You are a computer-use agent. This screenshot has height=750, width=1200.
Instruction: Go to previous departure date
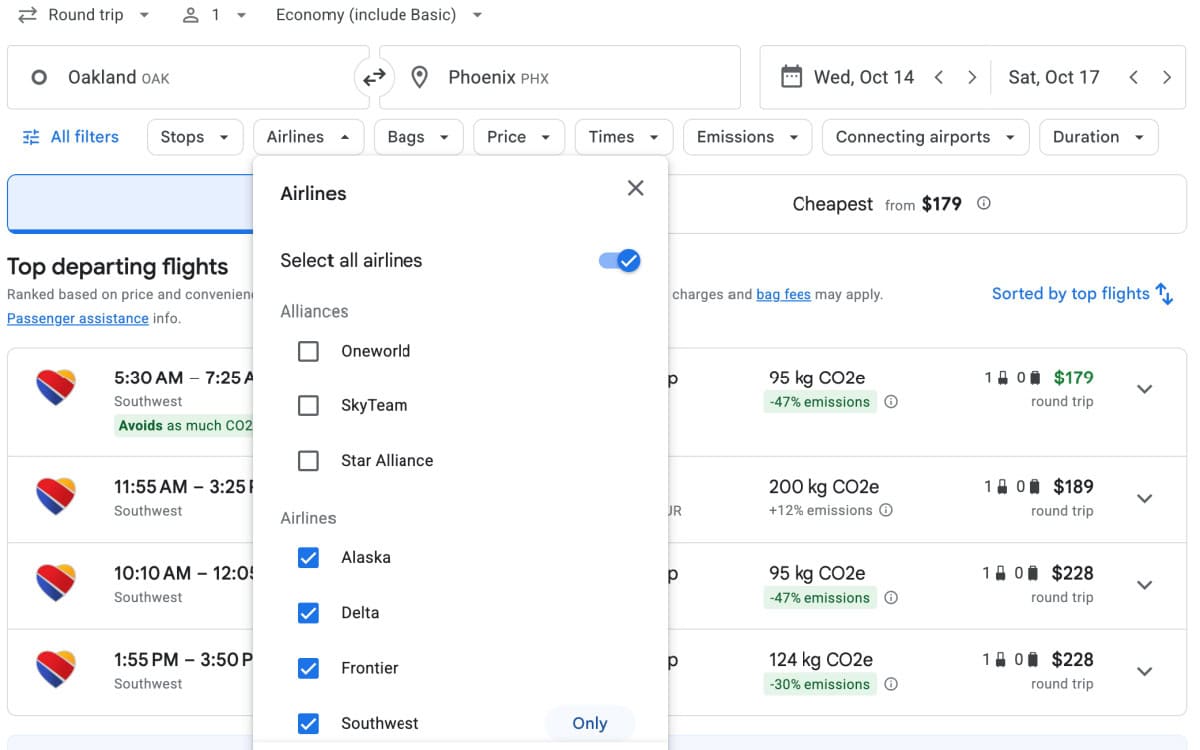coord(938,77)
